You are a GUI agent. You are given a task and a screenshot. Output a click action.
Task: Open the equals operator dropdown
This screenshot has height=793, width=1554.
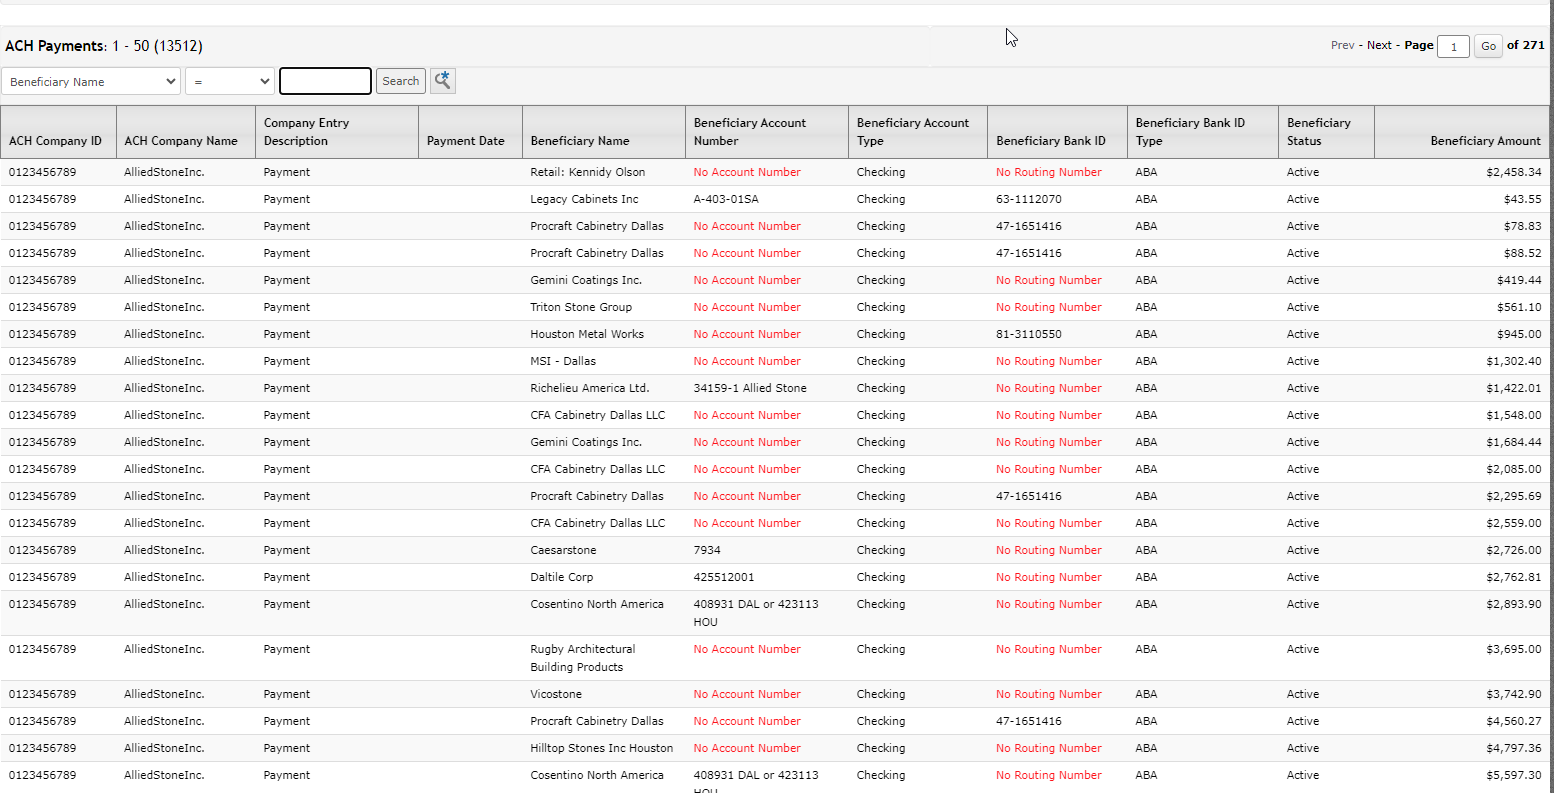pos(230,81)
